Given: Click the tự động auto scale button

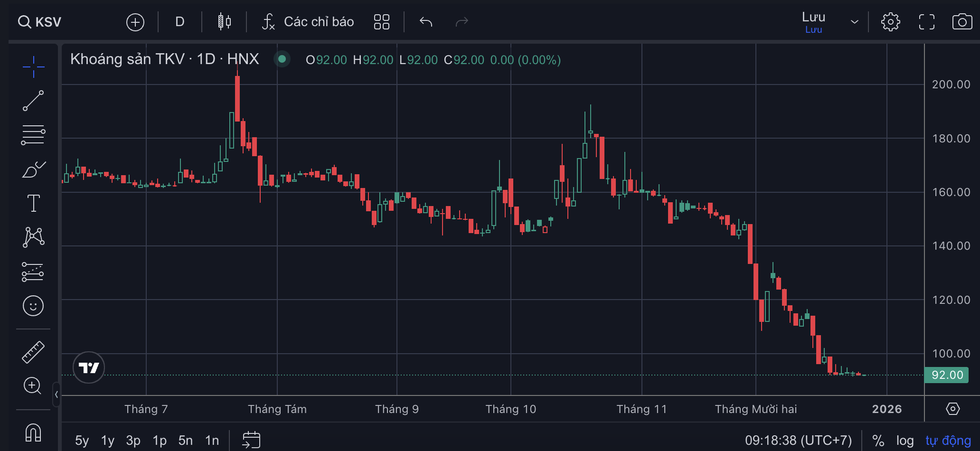Looking at the screenshot, I should coord(946,440).
